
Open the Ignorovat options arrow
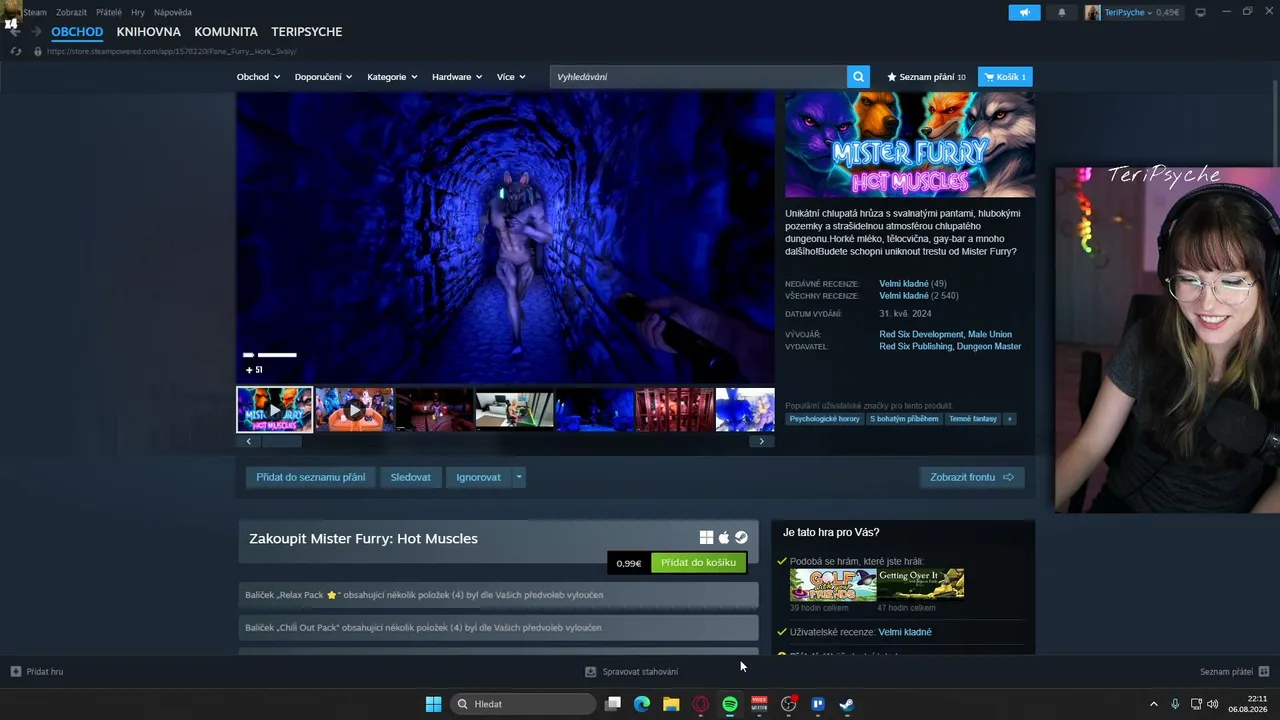tap(518, 477)
